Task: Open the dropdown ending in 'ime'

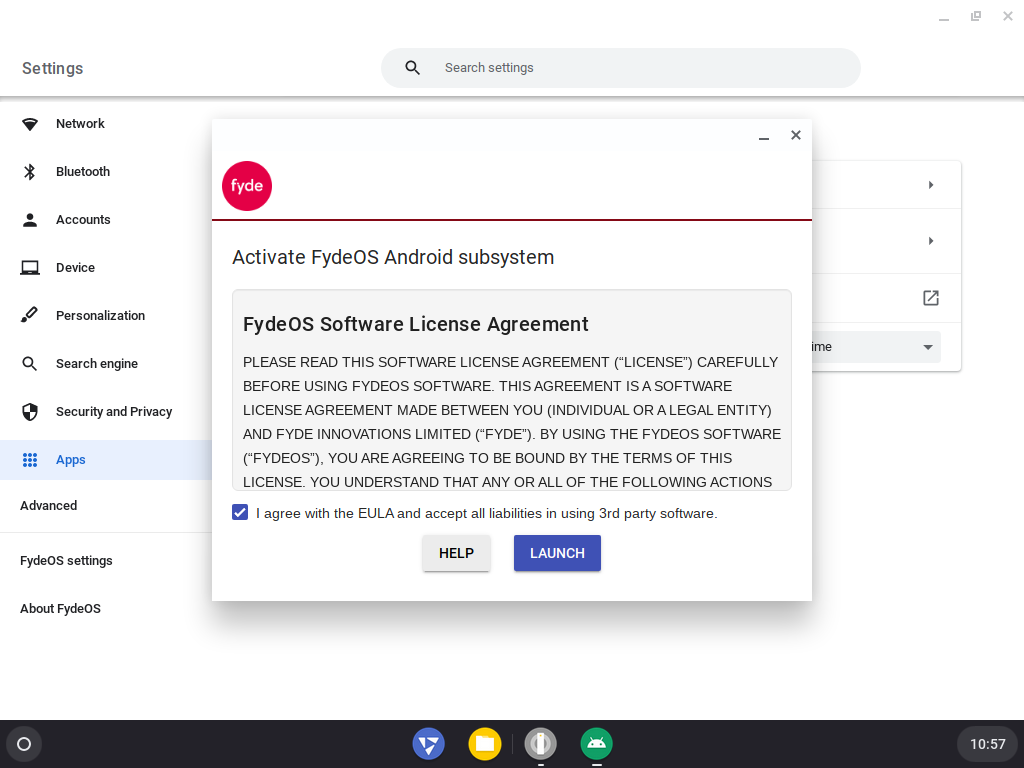Action: (875, 347)
